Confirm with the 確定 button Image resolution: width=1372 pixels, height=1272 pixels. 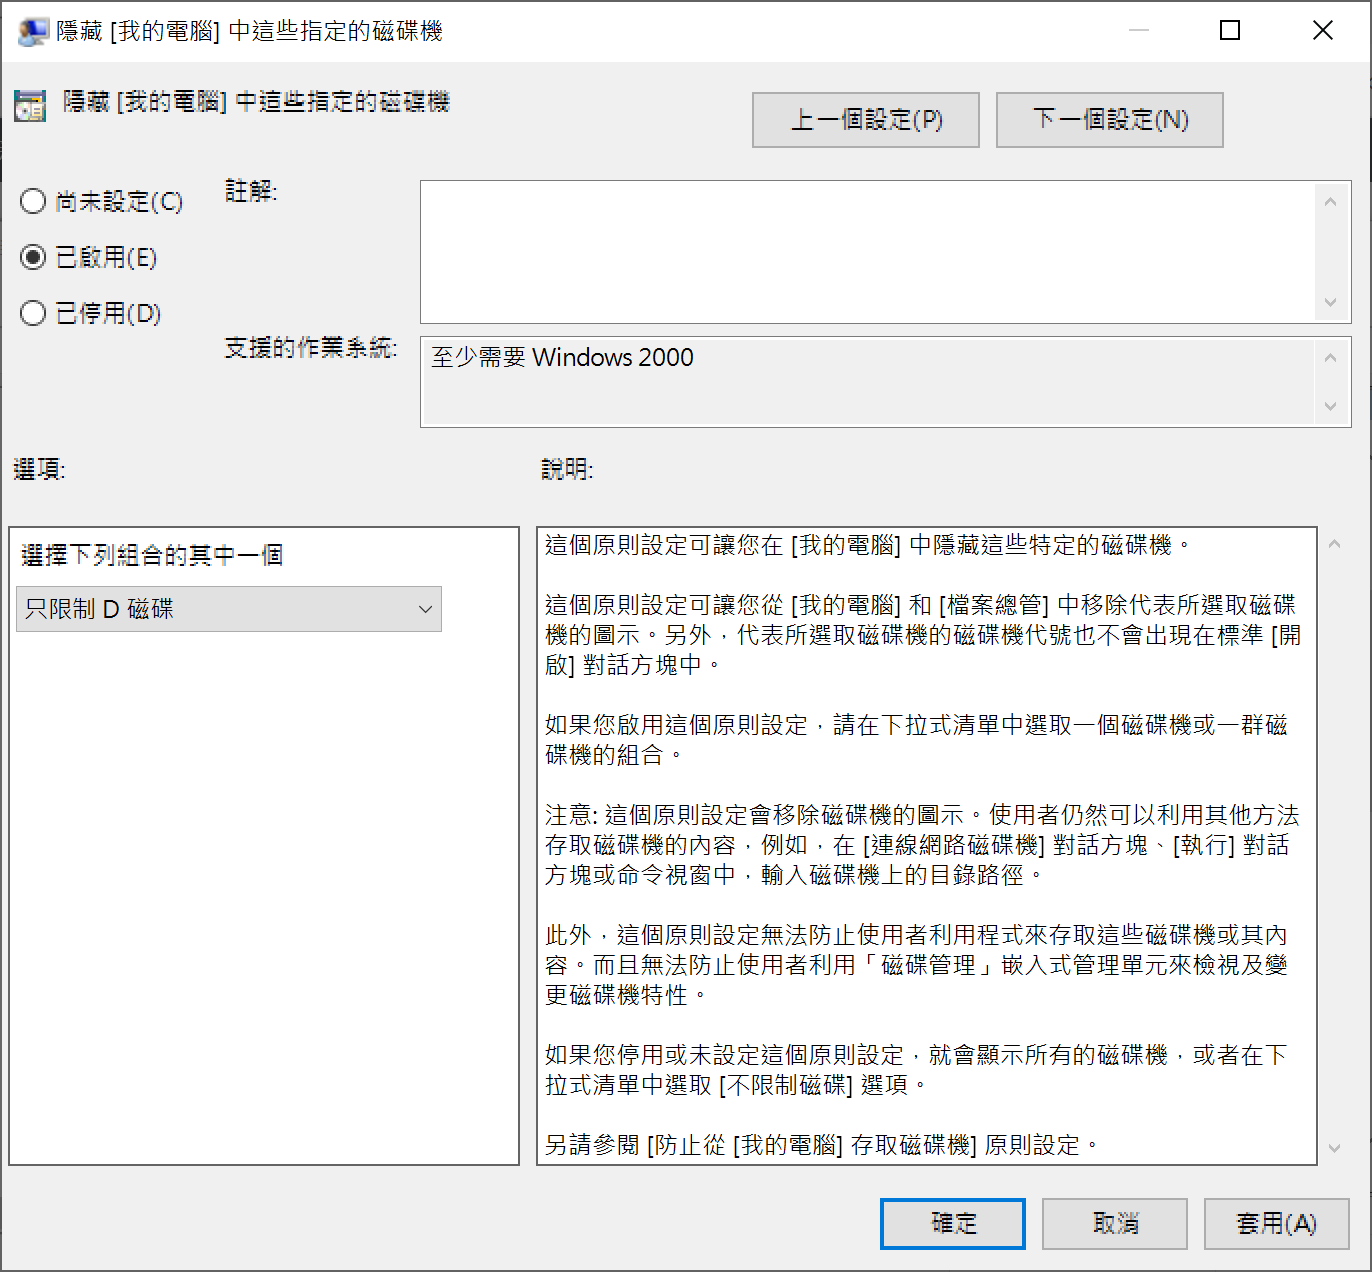click(x=953, y=1224)
